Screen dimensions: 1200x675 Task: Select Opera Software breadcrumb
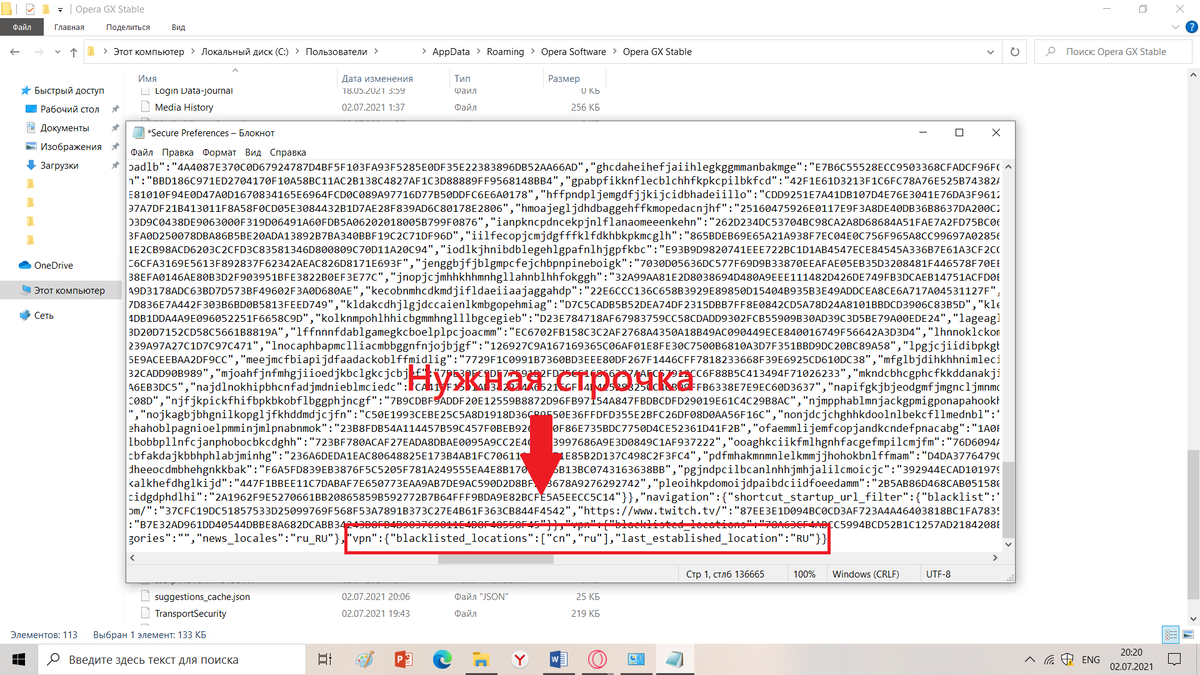click(574, 52)
